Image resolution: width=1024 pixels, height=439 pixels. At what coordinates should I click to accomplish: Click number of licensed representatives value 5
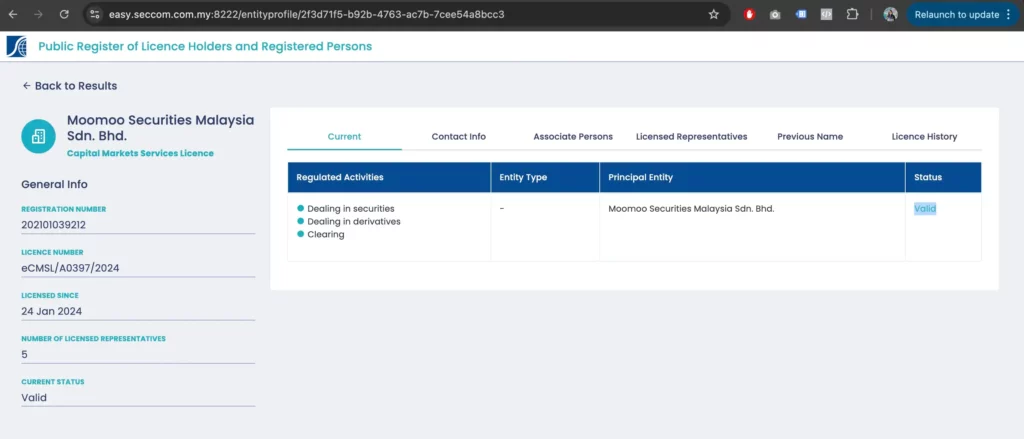[x=24, y=354]
